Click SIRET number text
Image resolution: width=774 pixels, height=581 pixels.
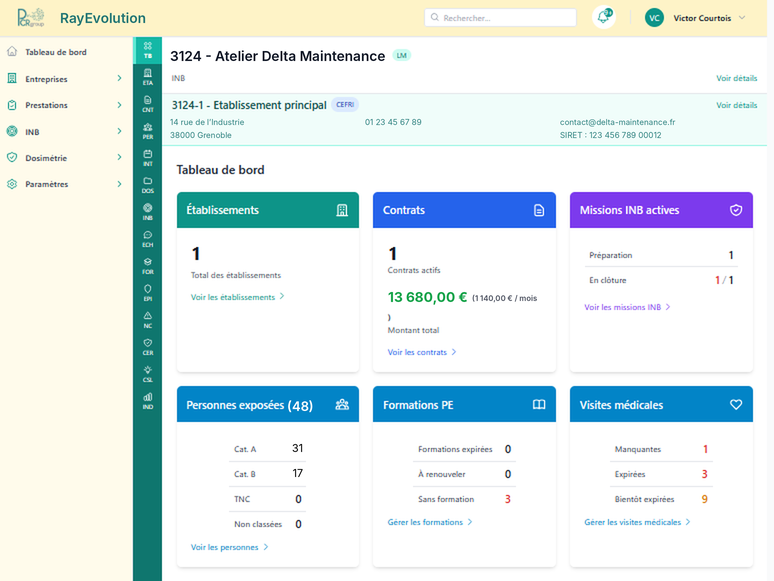coord(611,135)
